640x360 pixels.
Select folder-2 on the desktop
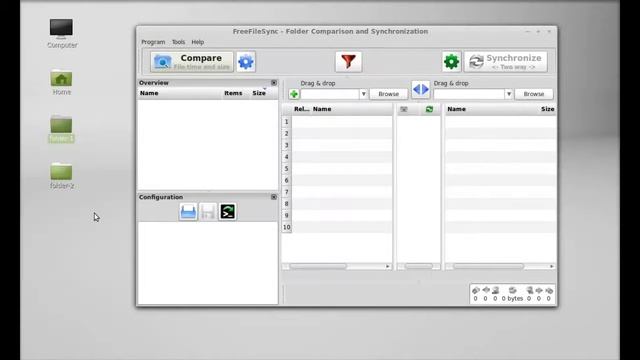point(62,176)
